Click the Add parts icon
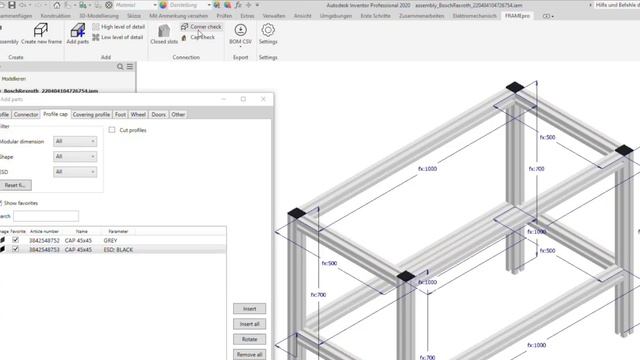Image resolution: width=640 pixels, height=360 pixels. coord(78,30)
